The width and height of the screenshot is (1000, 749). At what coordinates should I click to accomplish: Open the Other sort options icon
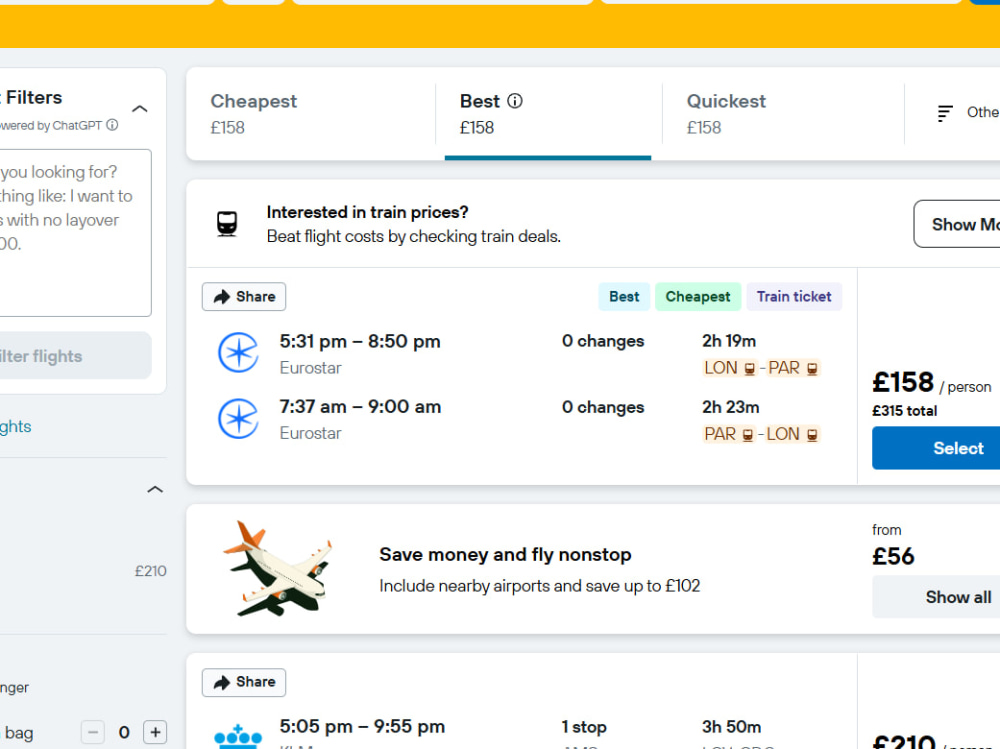pos(945,113)
